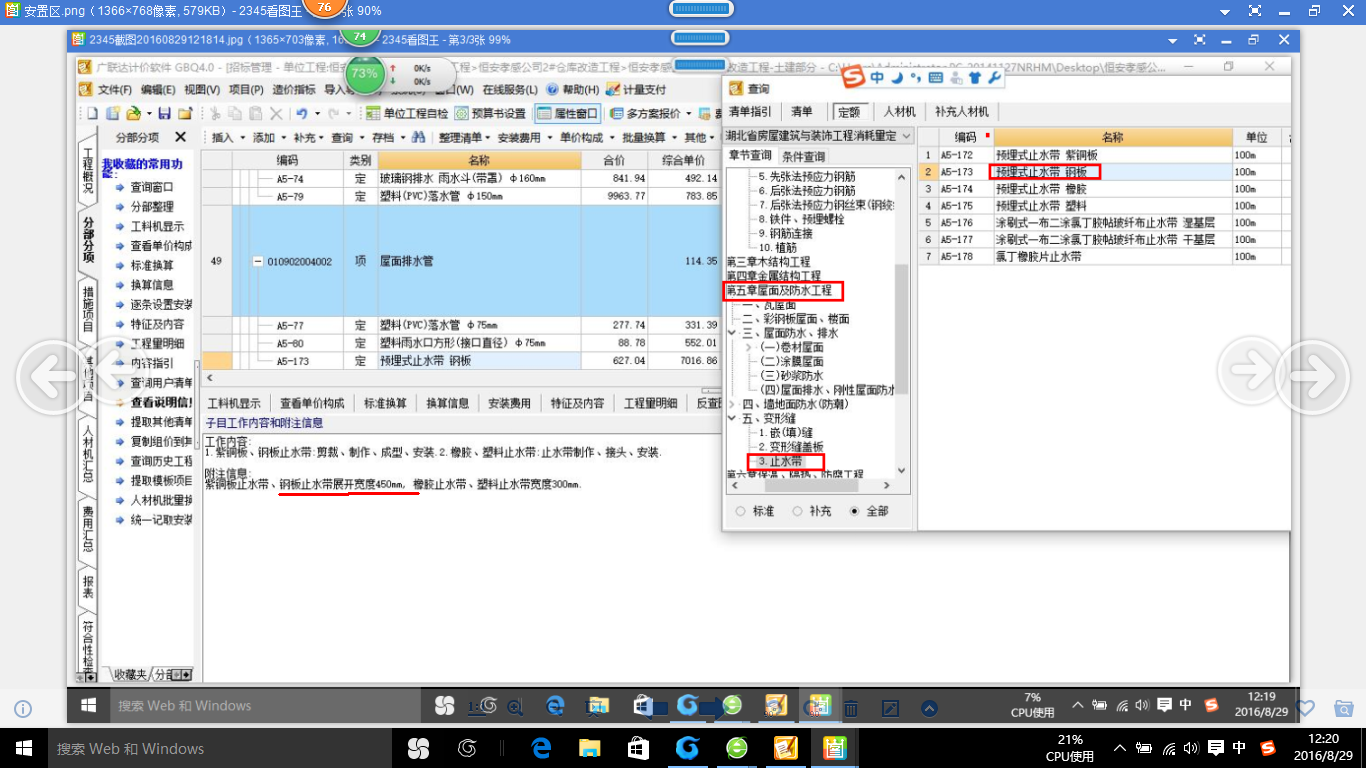Collapse the 三、屋面防水、排水 tree node
Screen dimensions: 1366x768
coord(733,333)
